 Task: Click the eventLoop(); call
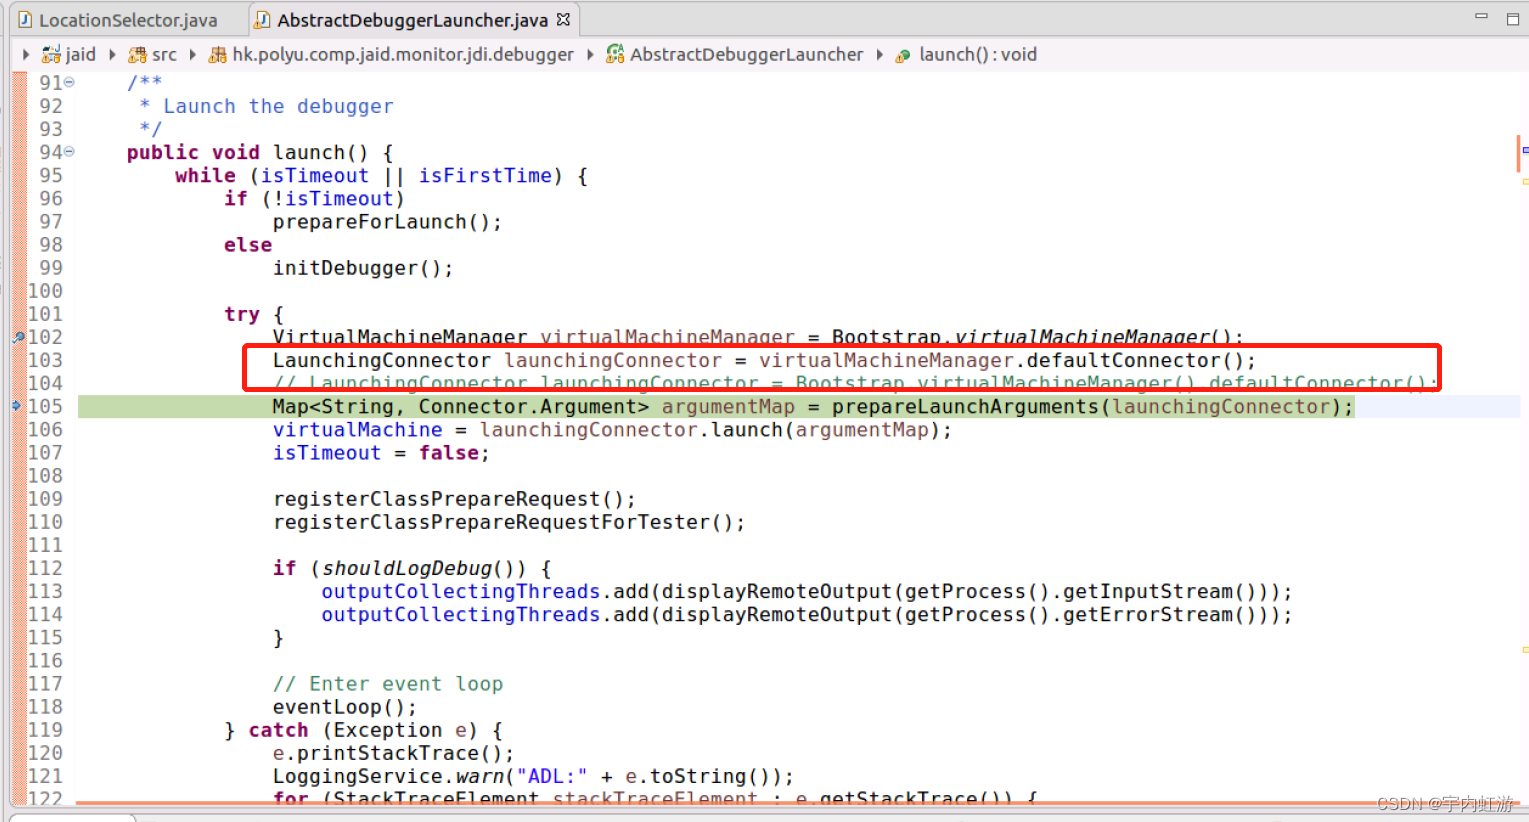pos(345,707)
